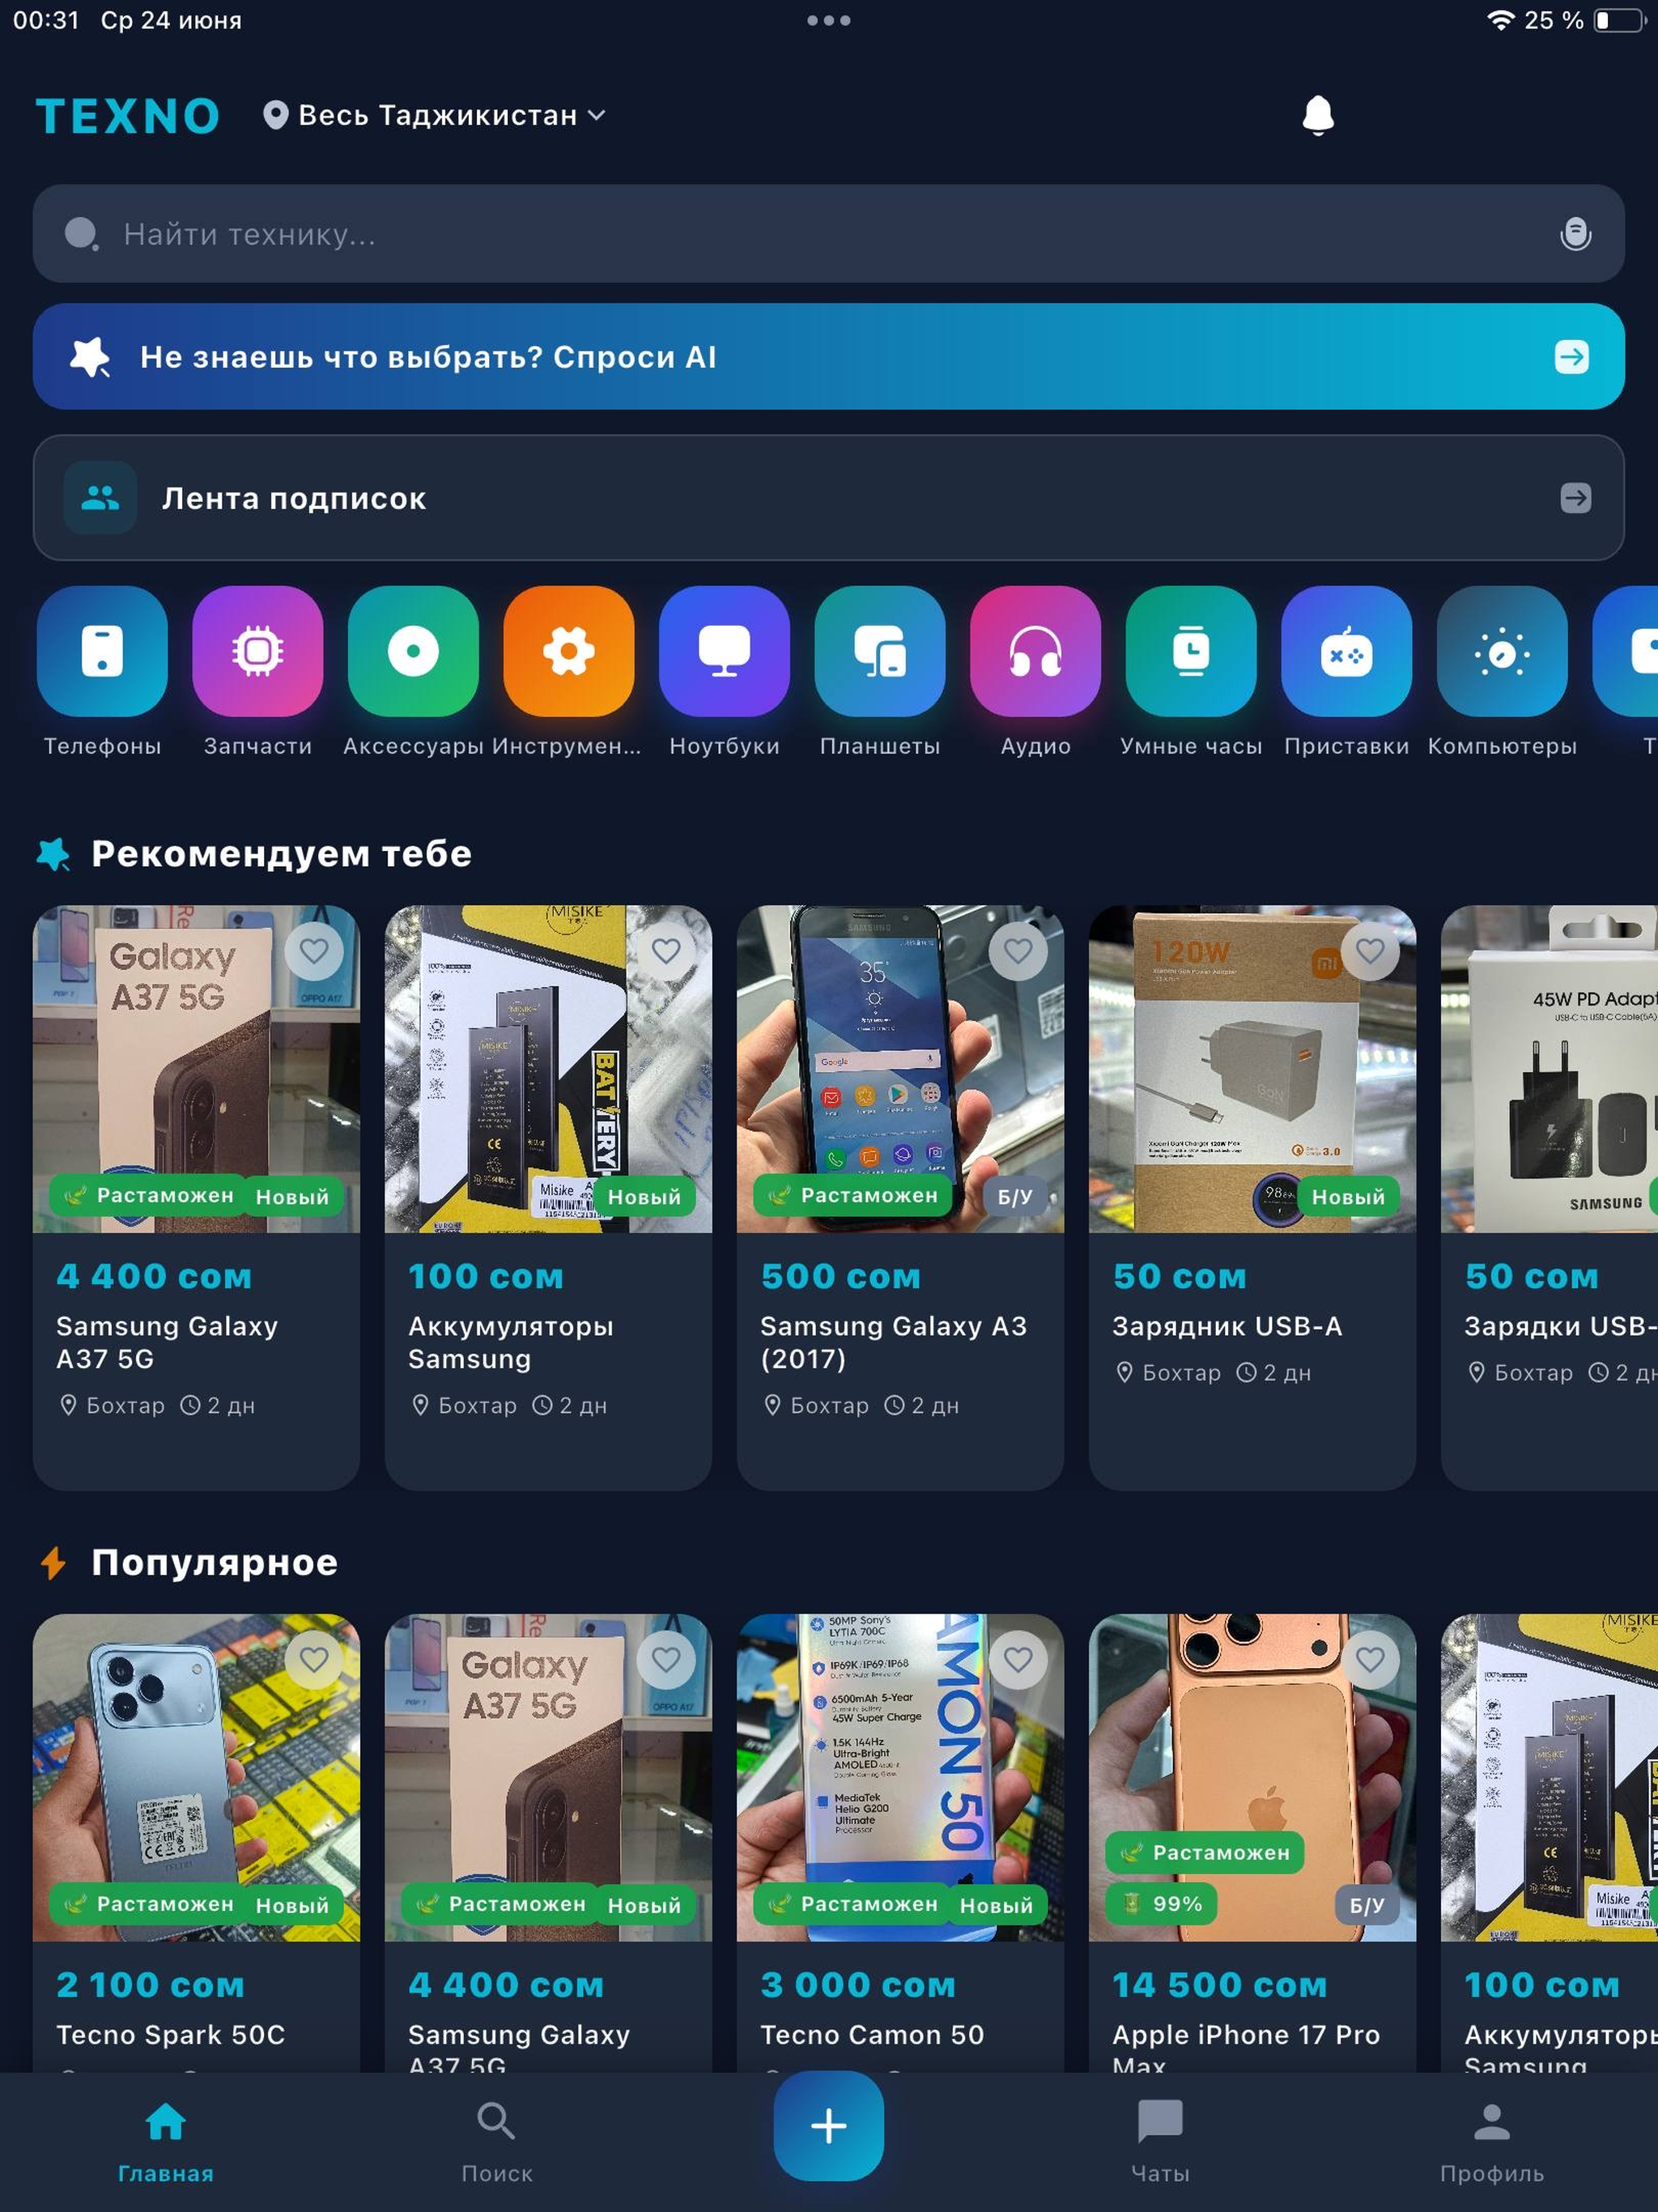This screenshot has height=2212, width=1658.
Task: Click the 3 000 сом price
Action: [x=858, y=1985]
